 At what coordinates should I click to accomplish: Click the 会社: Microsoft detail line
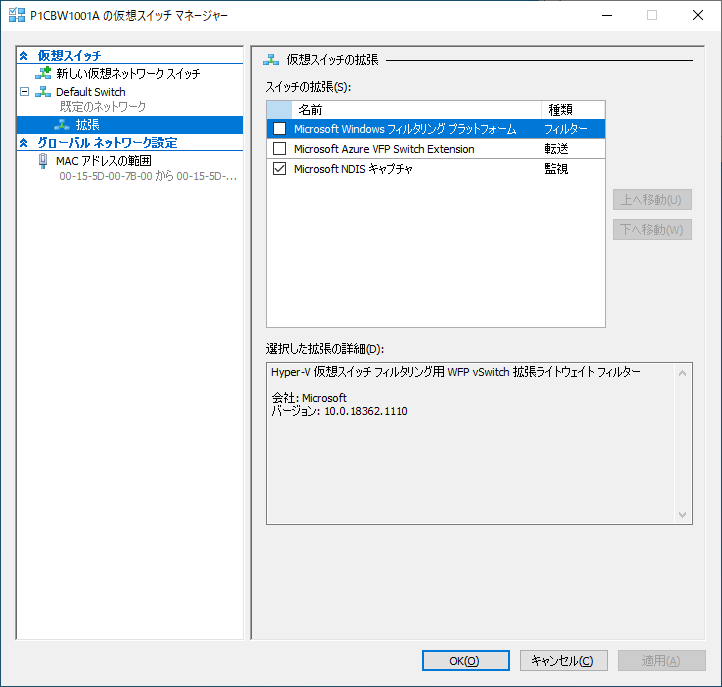[x=309, y=398]
